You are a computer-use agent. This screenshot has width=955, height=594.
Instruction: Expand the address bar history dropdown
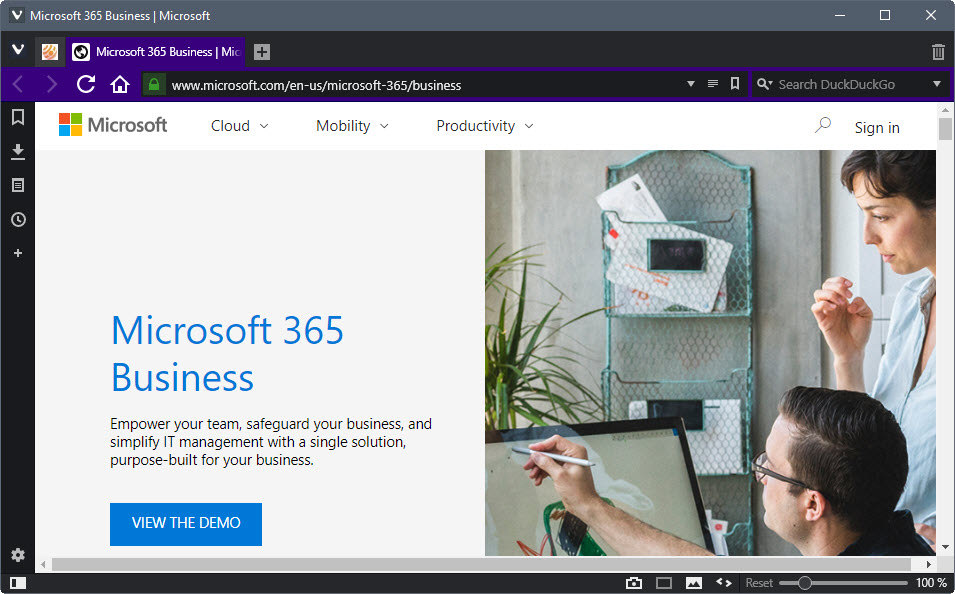pos(691,84)
